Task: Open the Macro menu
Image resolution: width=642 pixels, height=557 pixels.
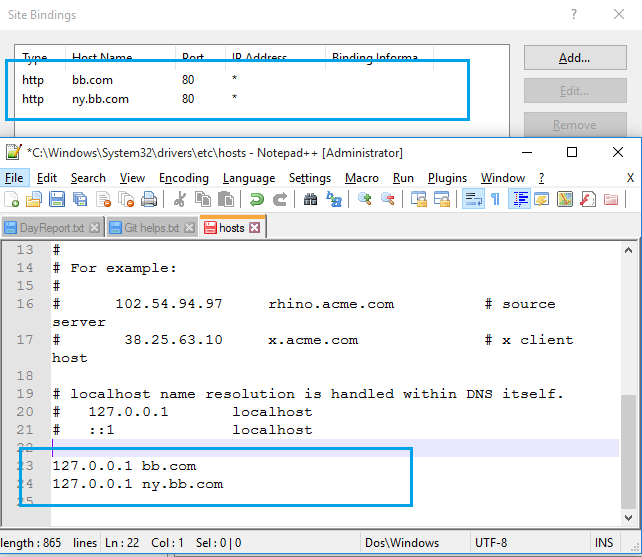Action: click(362, 178)
